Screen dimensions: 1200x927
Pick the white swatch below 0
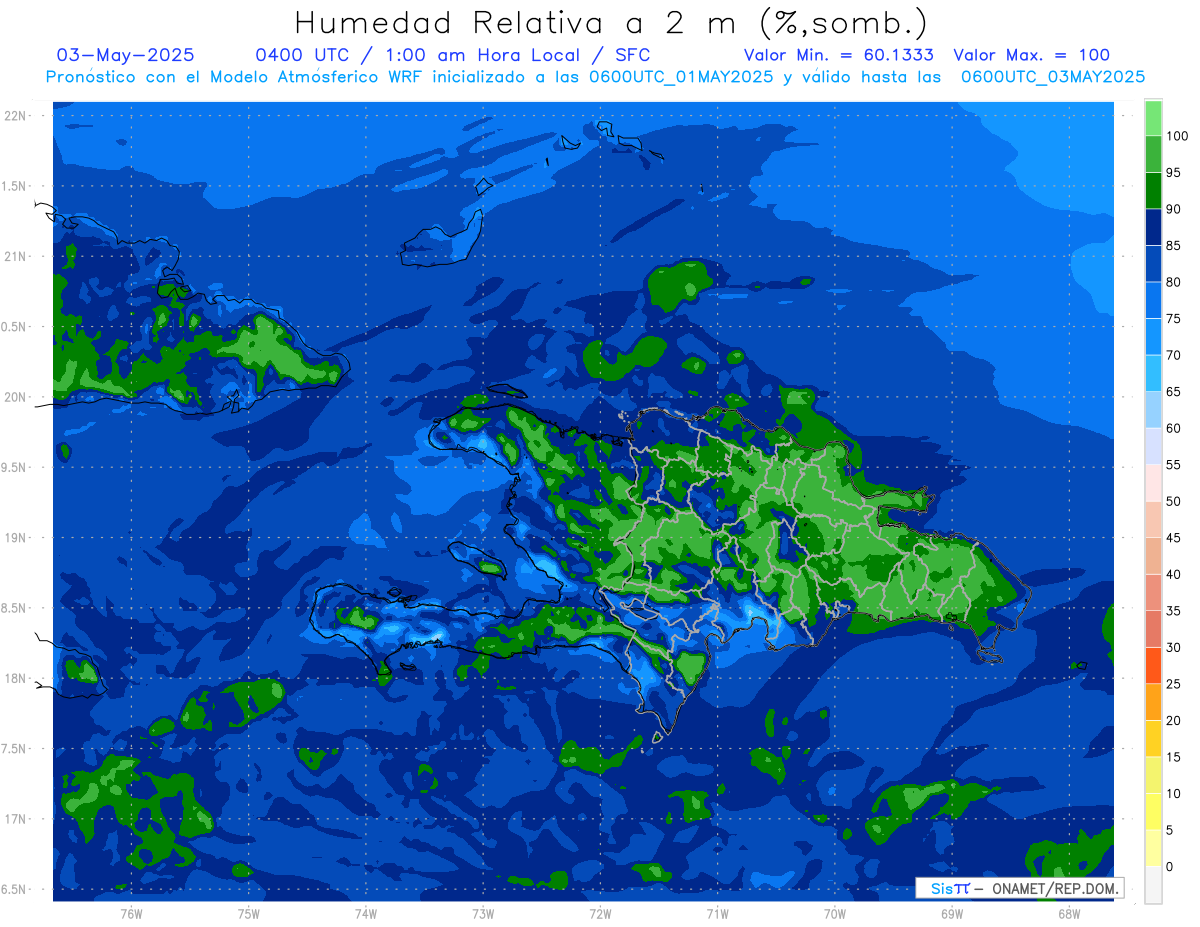[x=1153, y=884]
